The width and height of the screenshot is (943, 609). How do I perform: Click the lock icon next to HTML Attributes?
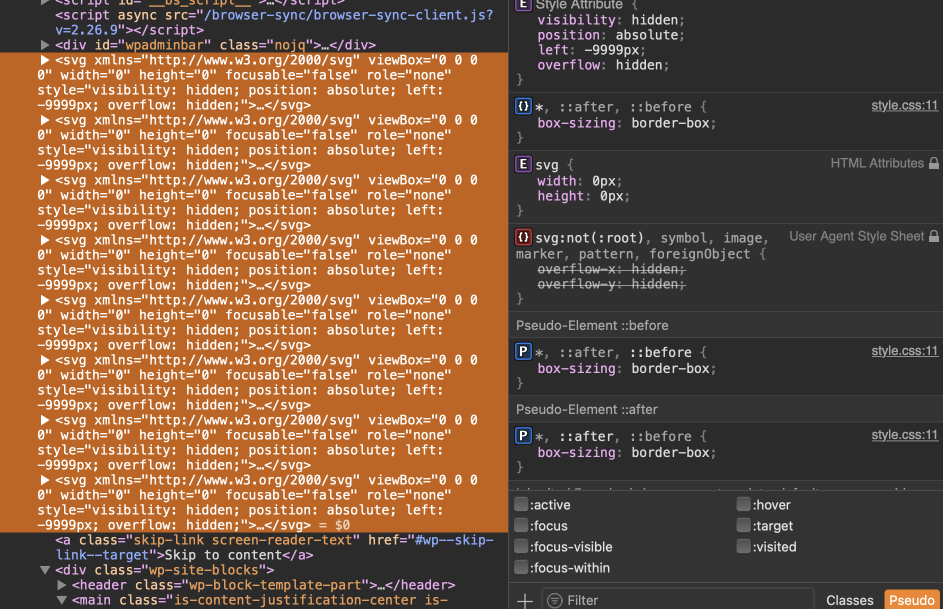click(933, 163)
